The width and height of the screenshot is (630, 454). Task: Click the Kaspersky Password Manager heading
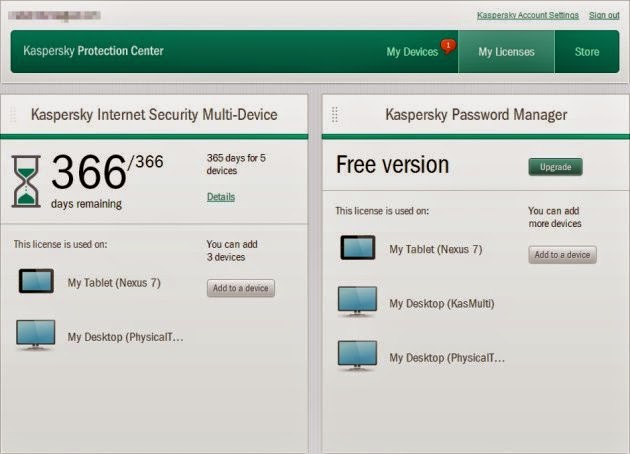[x=476, y=115]
